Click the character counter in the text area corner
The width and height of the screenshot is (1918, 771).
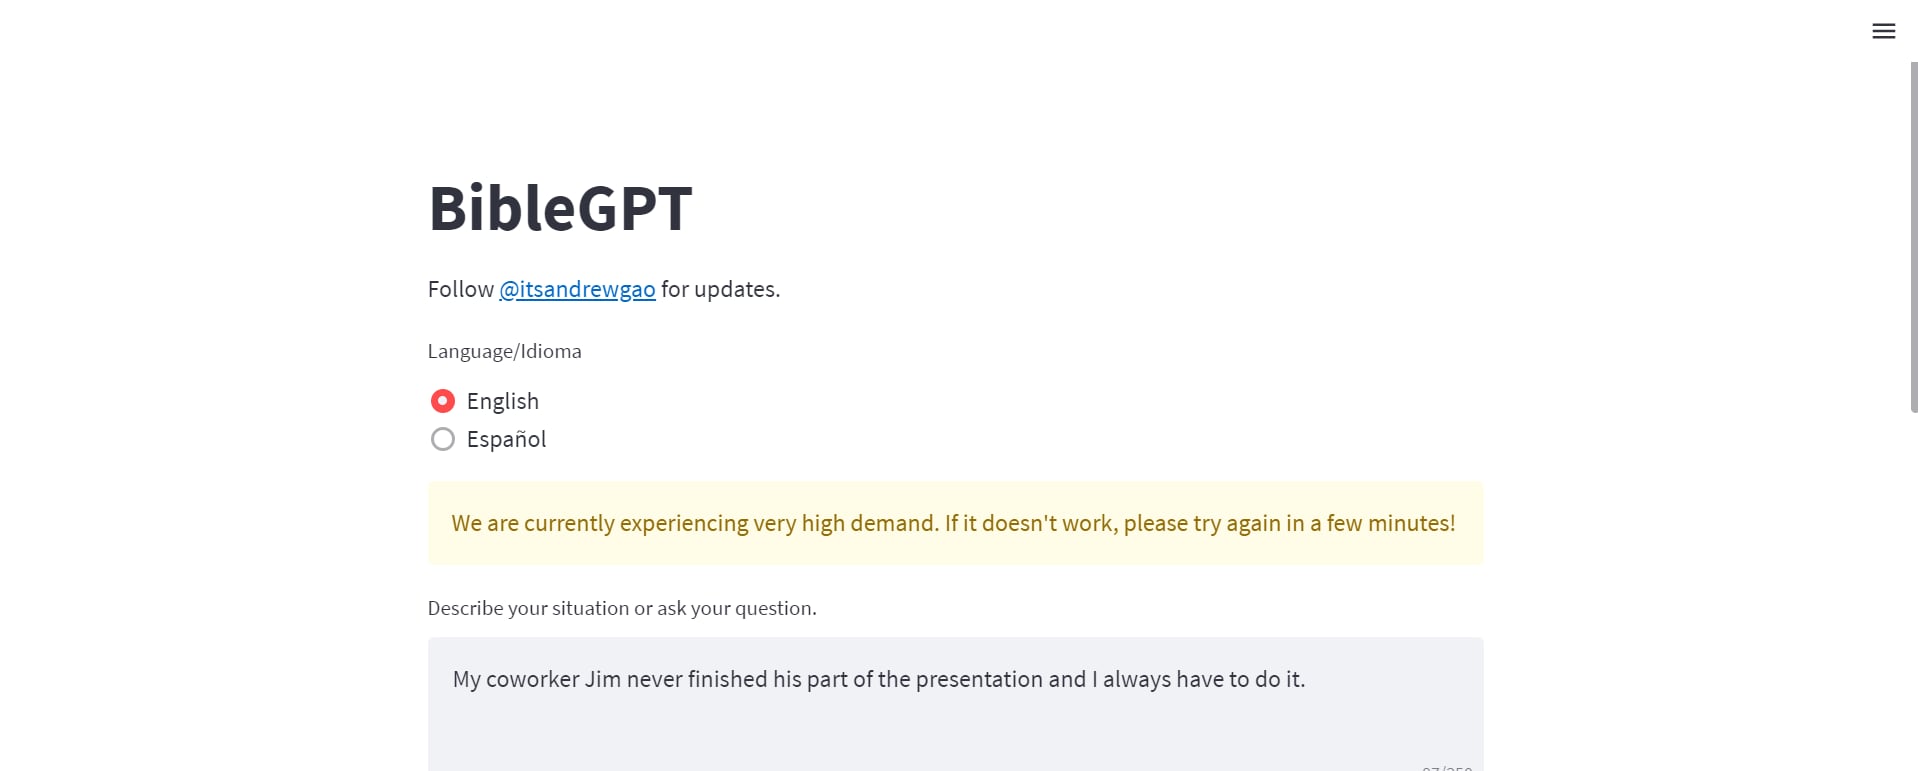(1446, 767)
